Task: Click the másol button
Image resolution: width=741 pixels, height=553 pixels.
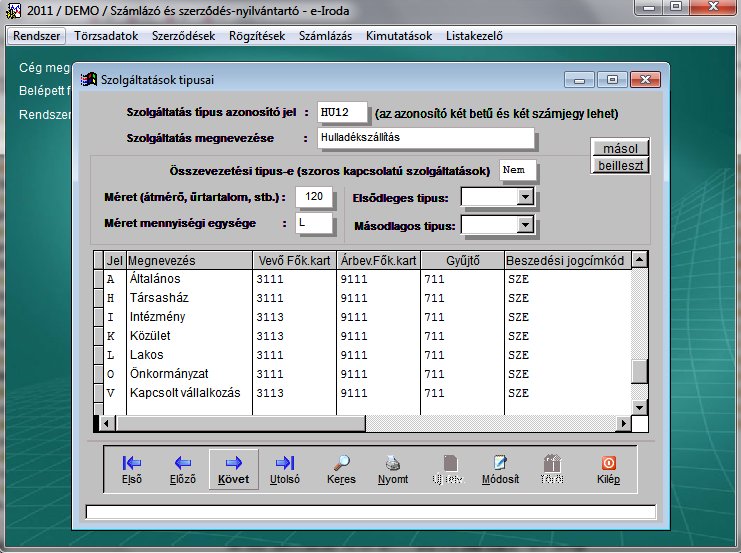Action: point(620,148)
